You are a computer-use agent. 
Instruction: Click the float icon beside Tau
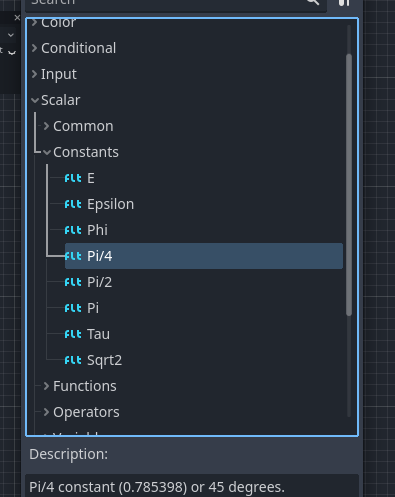click(73, 334)
